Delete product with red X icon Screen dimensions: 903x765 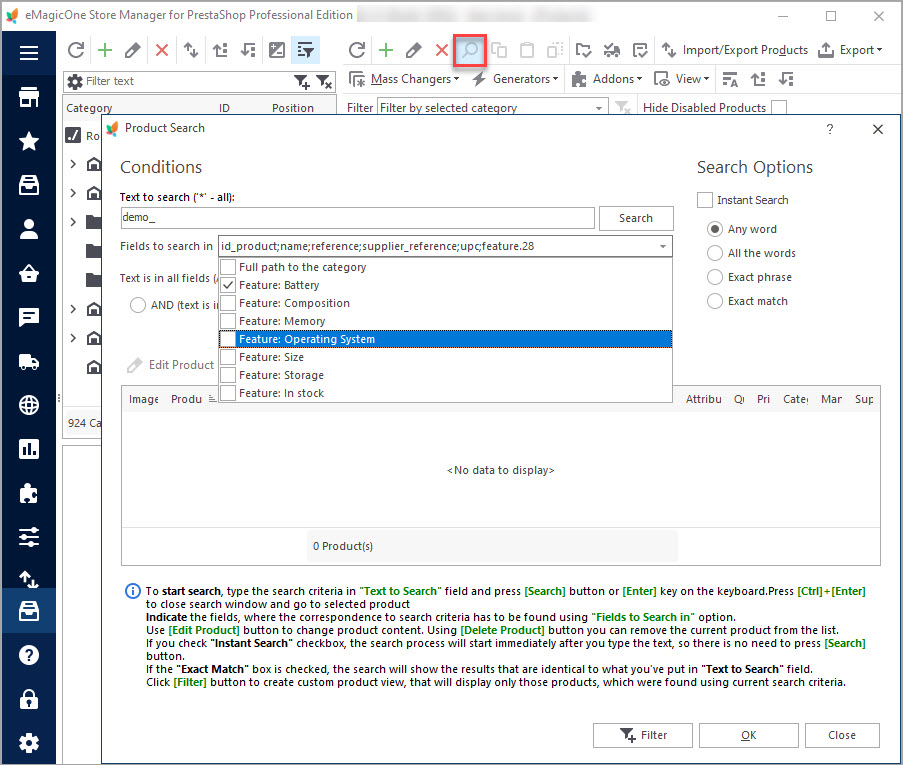pyautogui.click(x=442, y=51)
